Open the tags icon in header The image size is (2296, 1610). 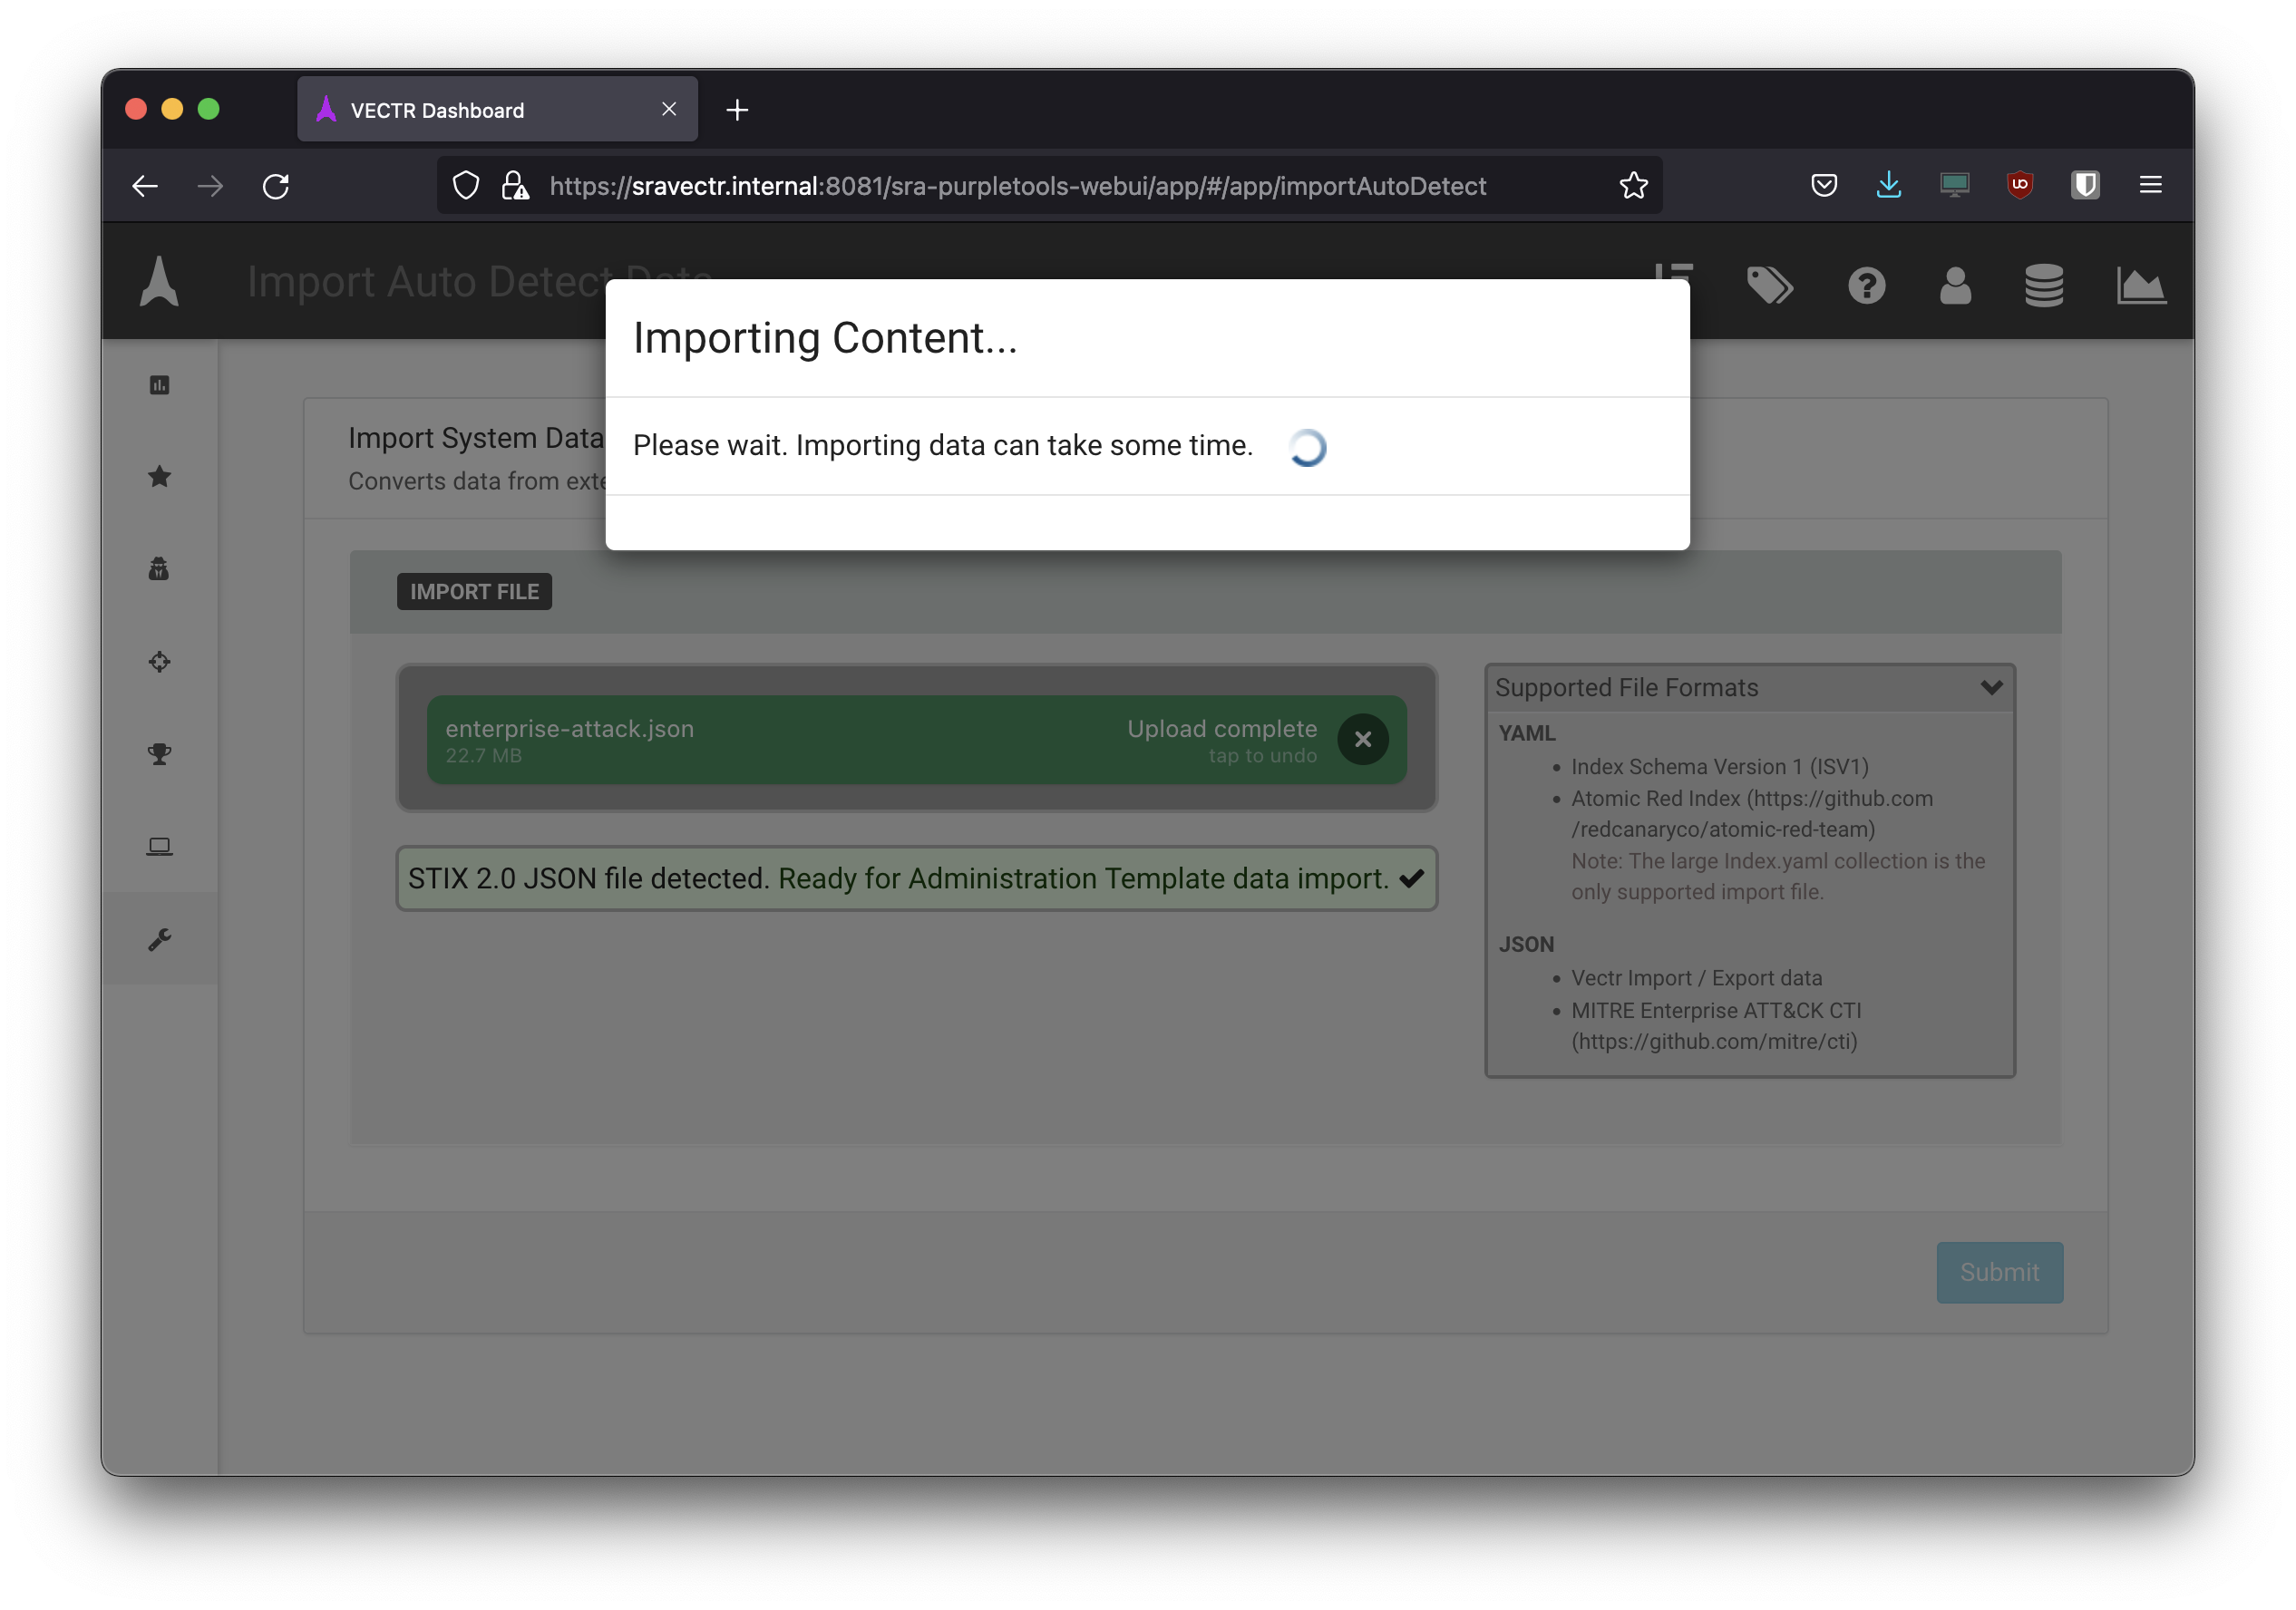click(x=1769, y=286)
